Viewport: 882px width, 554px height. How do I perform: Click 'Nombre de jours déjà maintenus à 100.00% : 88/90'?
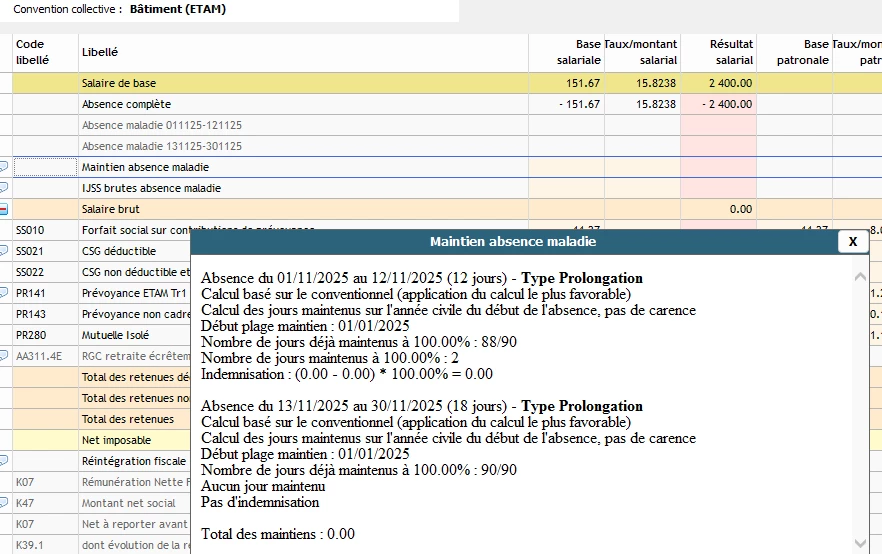(x=359, y=342)
